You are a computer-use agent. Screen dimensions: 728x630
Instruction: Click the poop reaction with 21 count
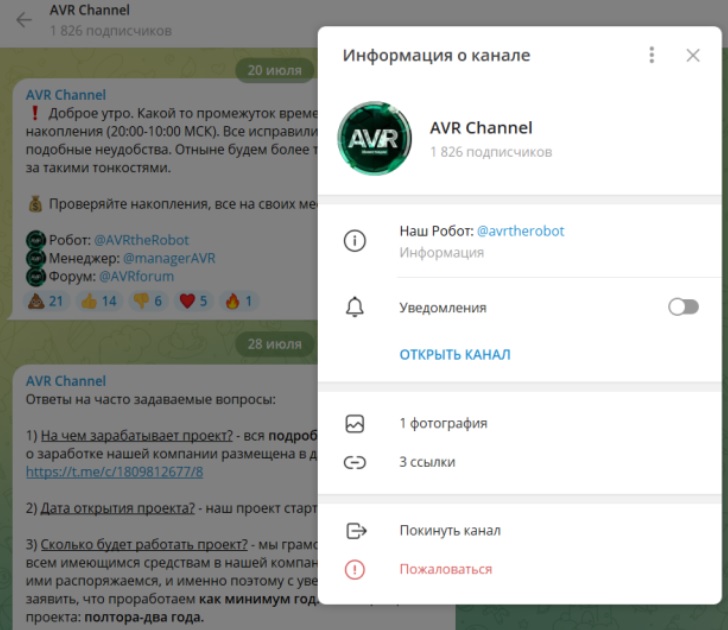click(46, 301)
